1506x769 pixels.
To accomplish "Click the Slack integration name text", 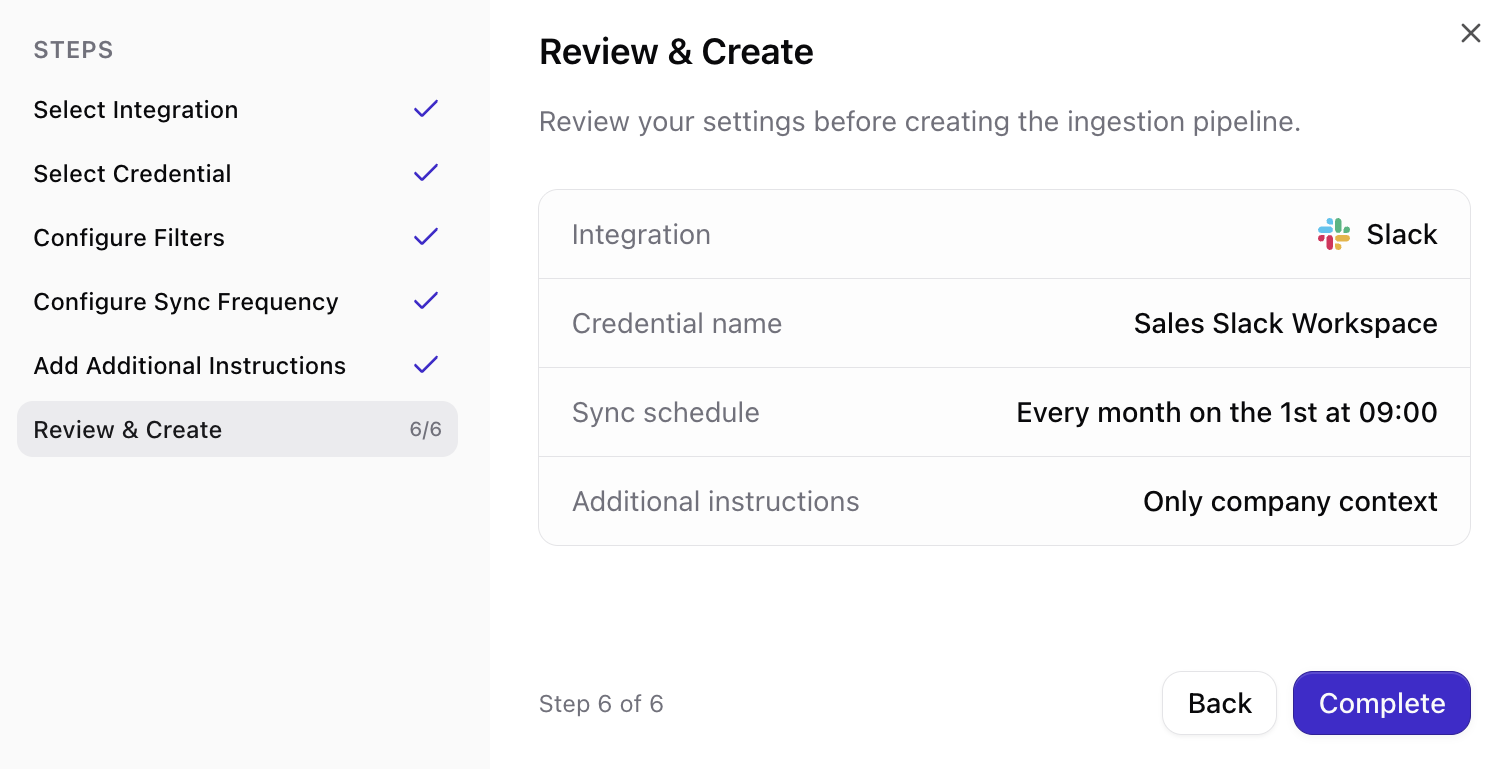I will coord(1402,234).
